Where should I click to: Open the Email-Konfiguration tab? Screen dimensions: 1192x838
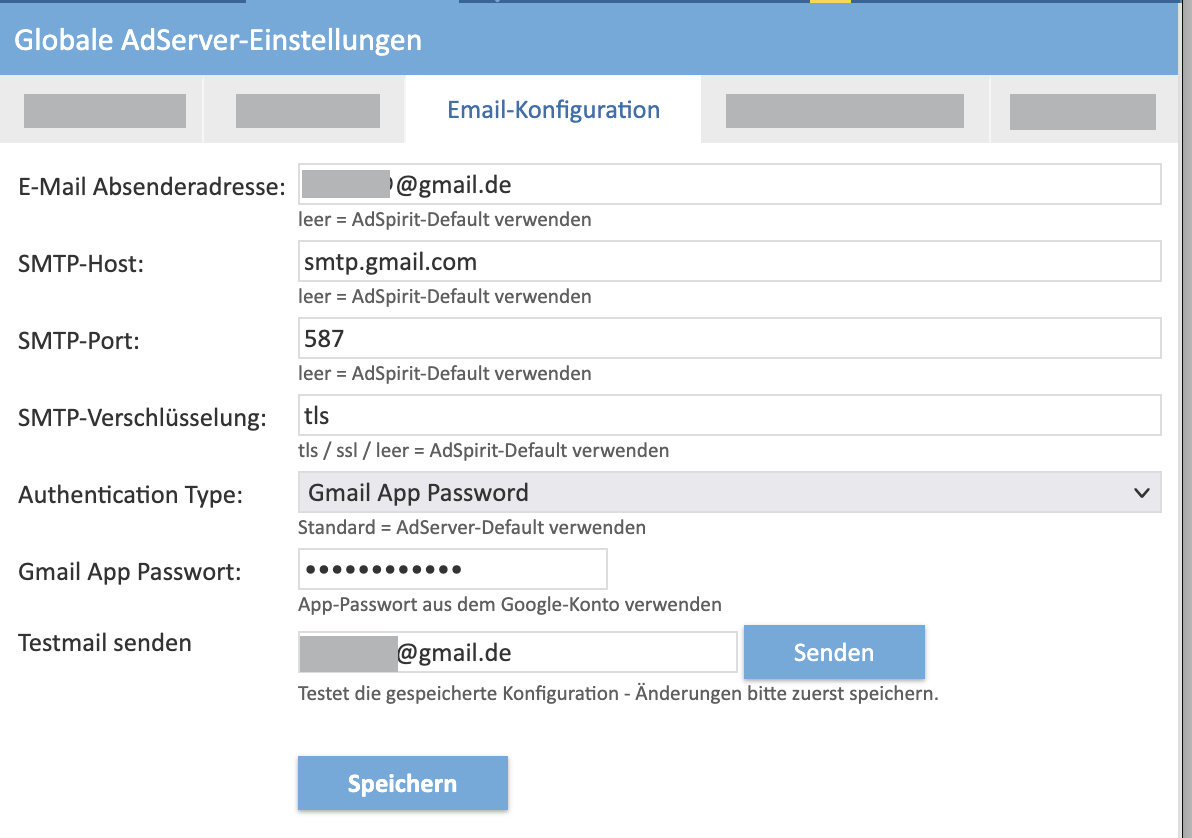(553, 110)
